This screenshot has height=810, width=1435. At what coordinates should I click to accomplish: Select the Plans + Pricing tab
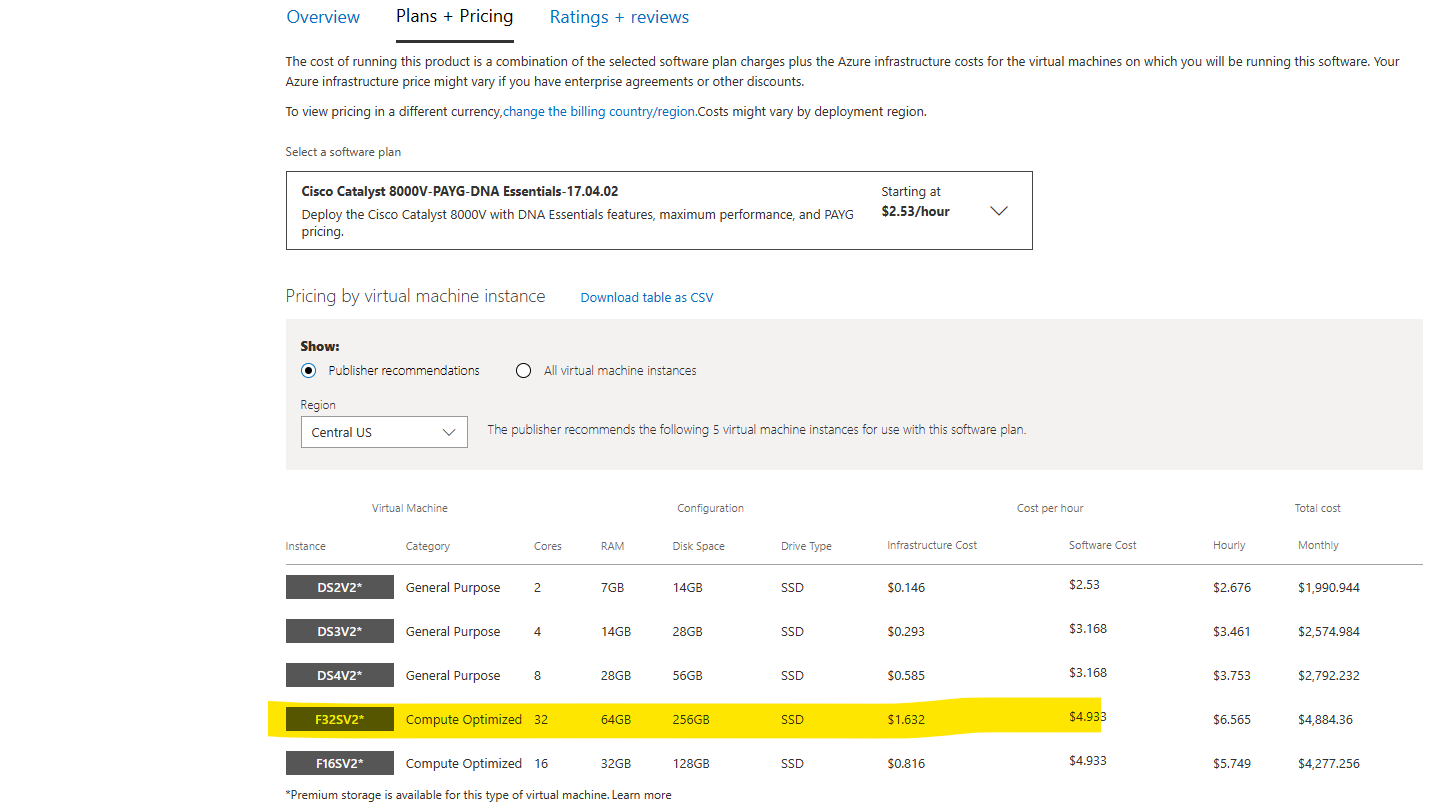454,17
